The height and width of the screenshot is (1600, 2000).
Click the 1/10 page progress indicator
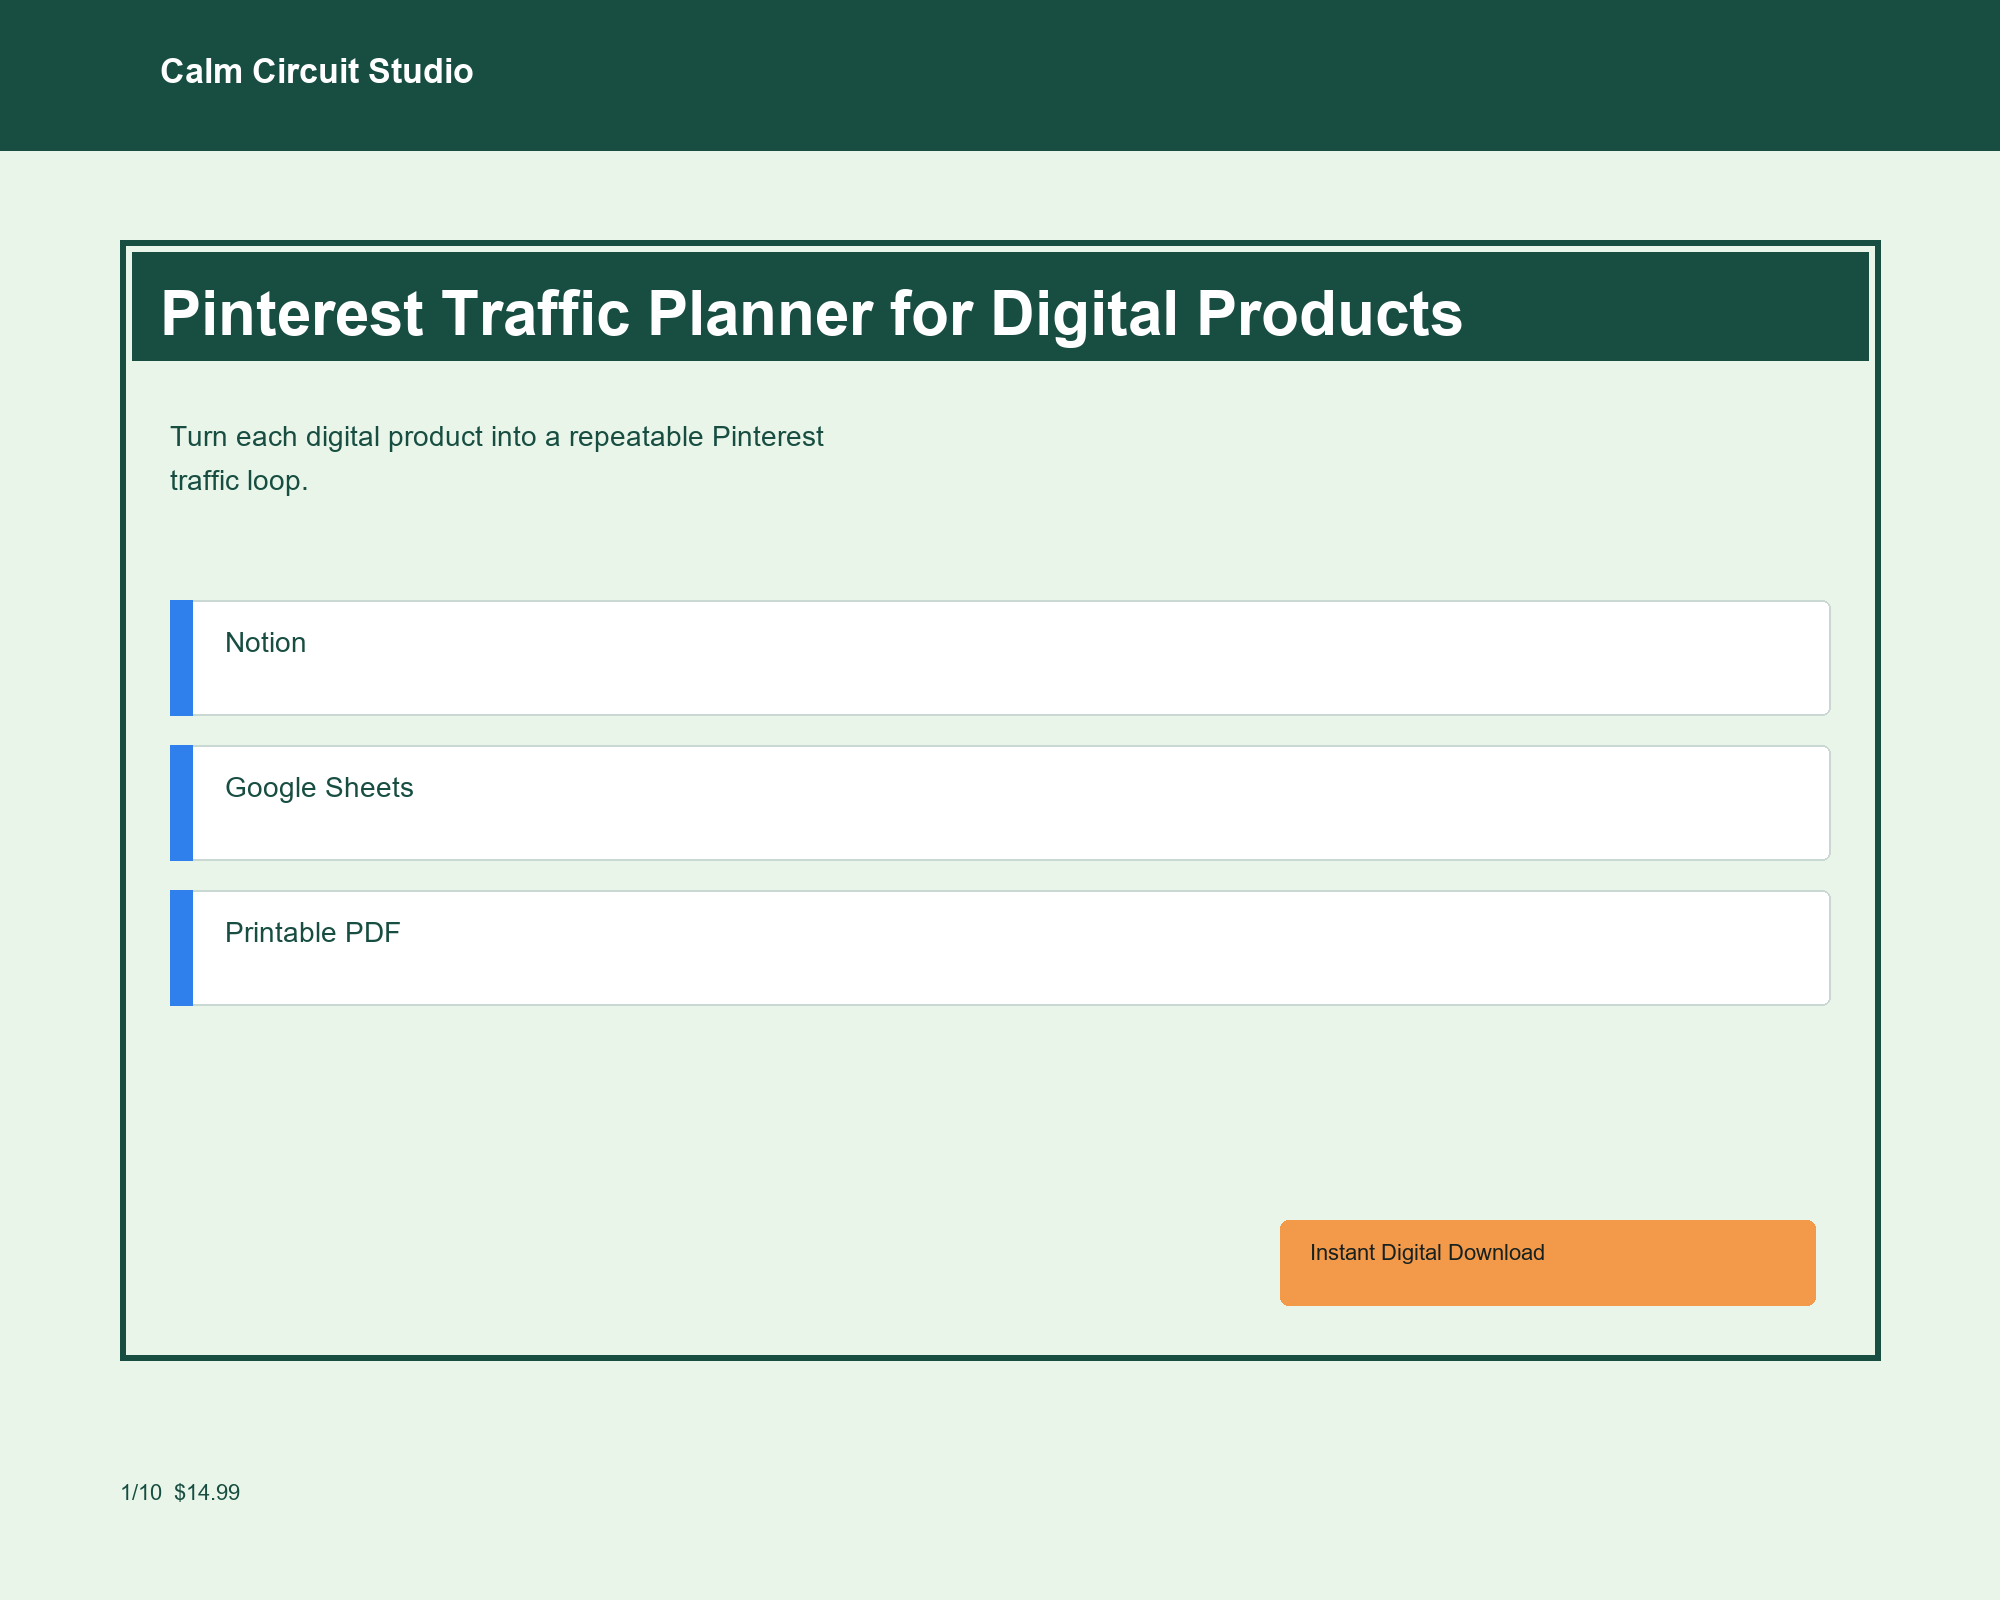[140, 1493]
